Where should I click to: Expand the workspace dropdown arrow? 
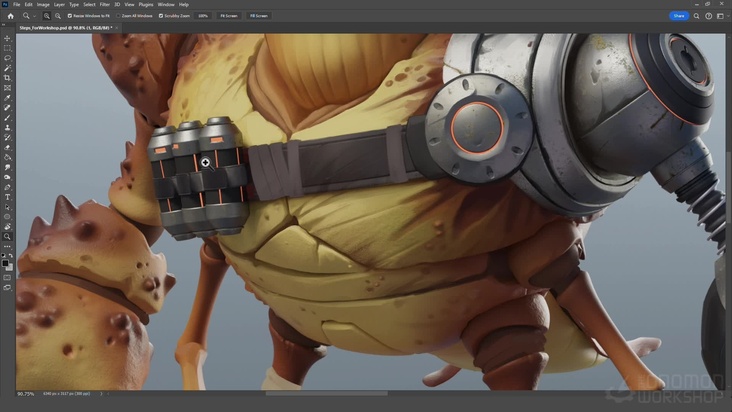click(727, 16)
